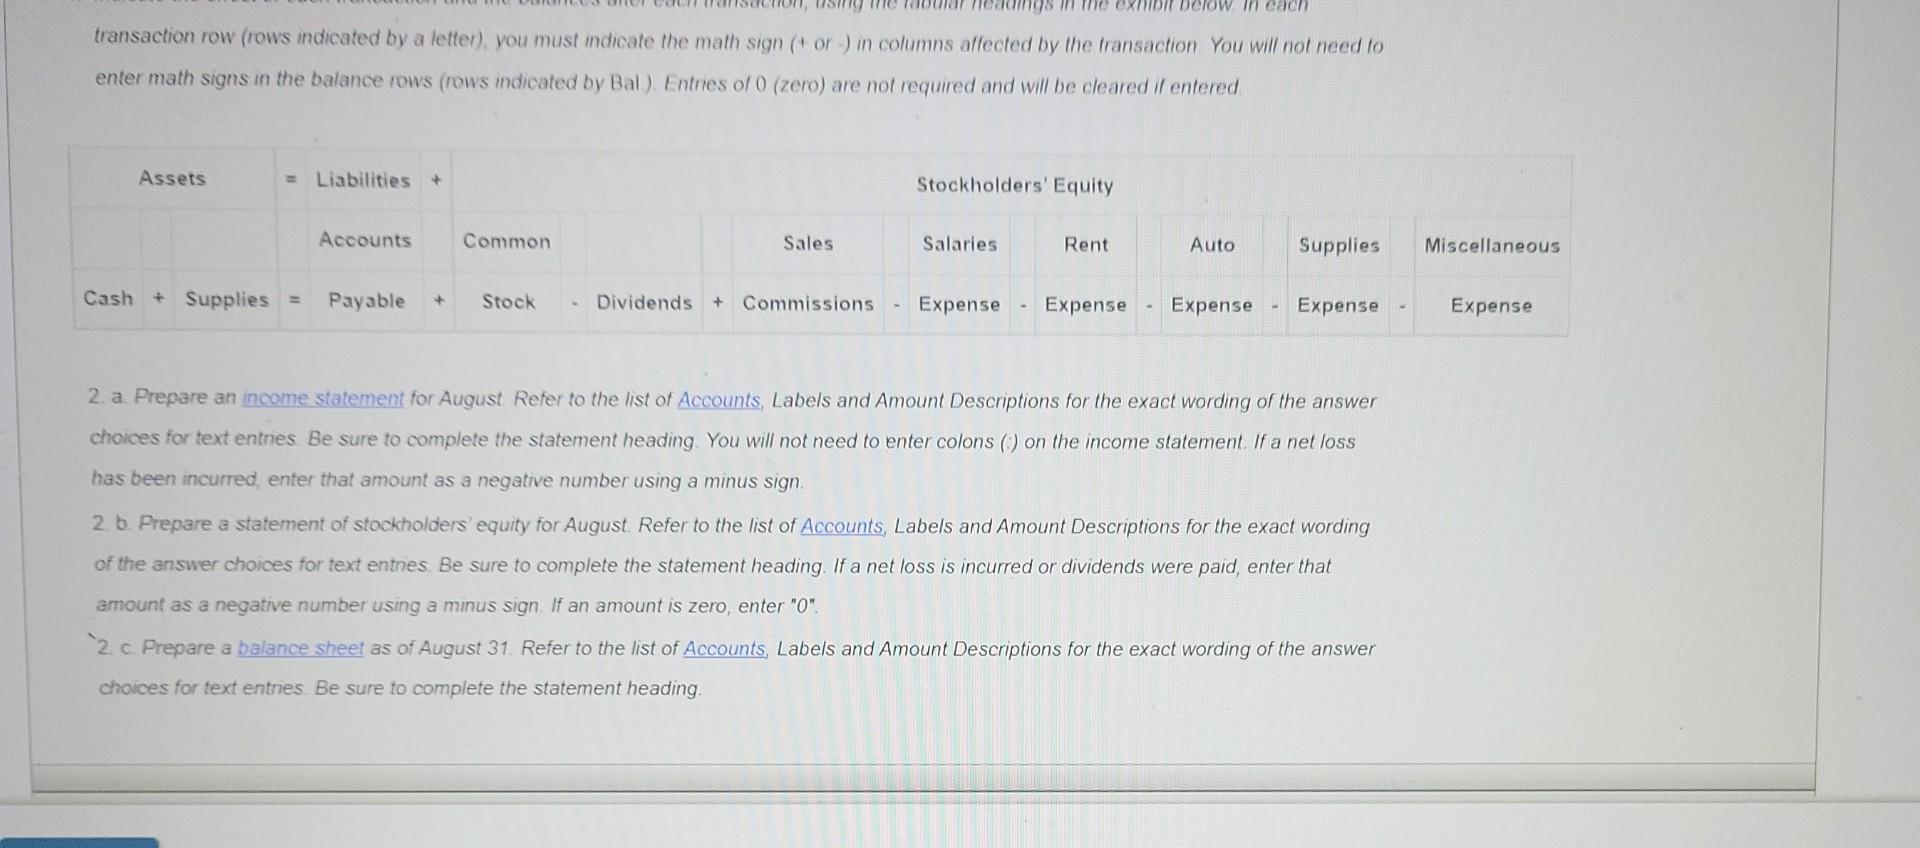The image size is (1920, 848).
Task: Select the Supplies asset column header
Action: [227, 299]
